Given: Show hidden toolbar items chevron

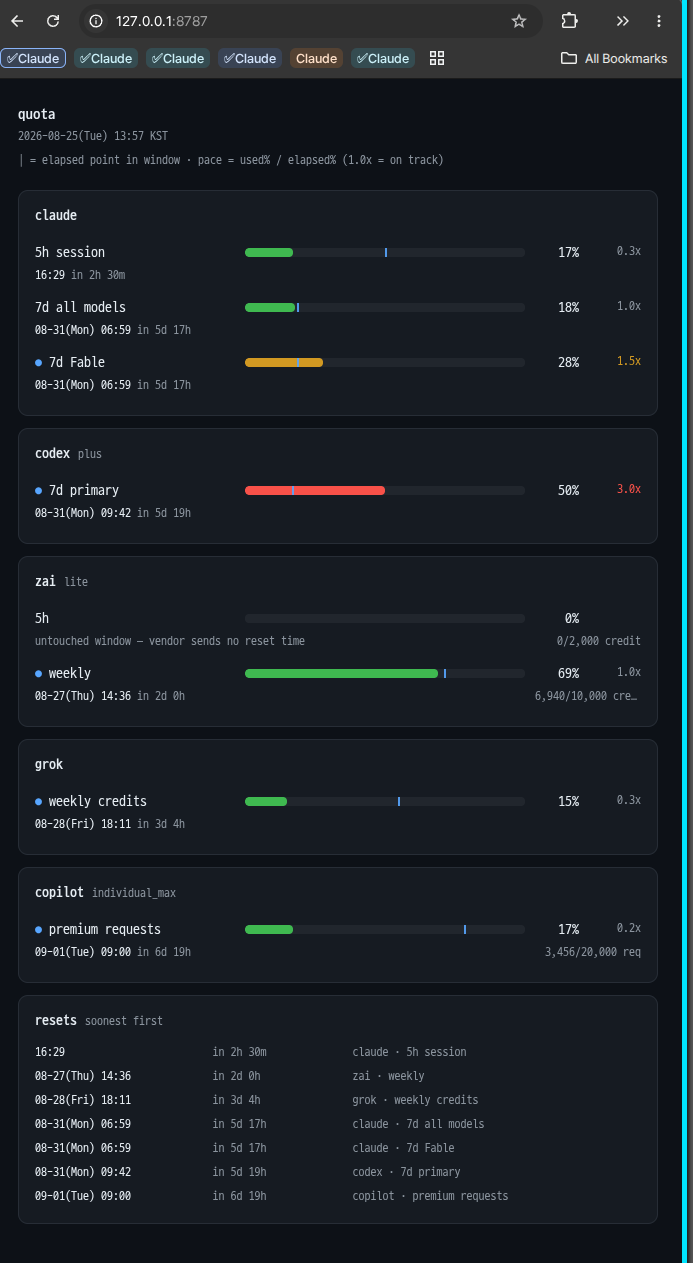Looking at the screenshot, I should pos(623,21).
